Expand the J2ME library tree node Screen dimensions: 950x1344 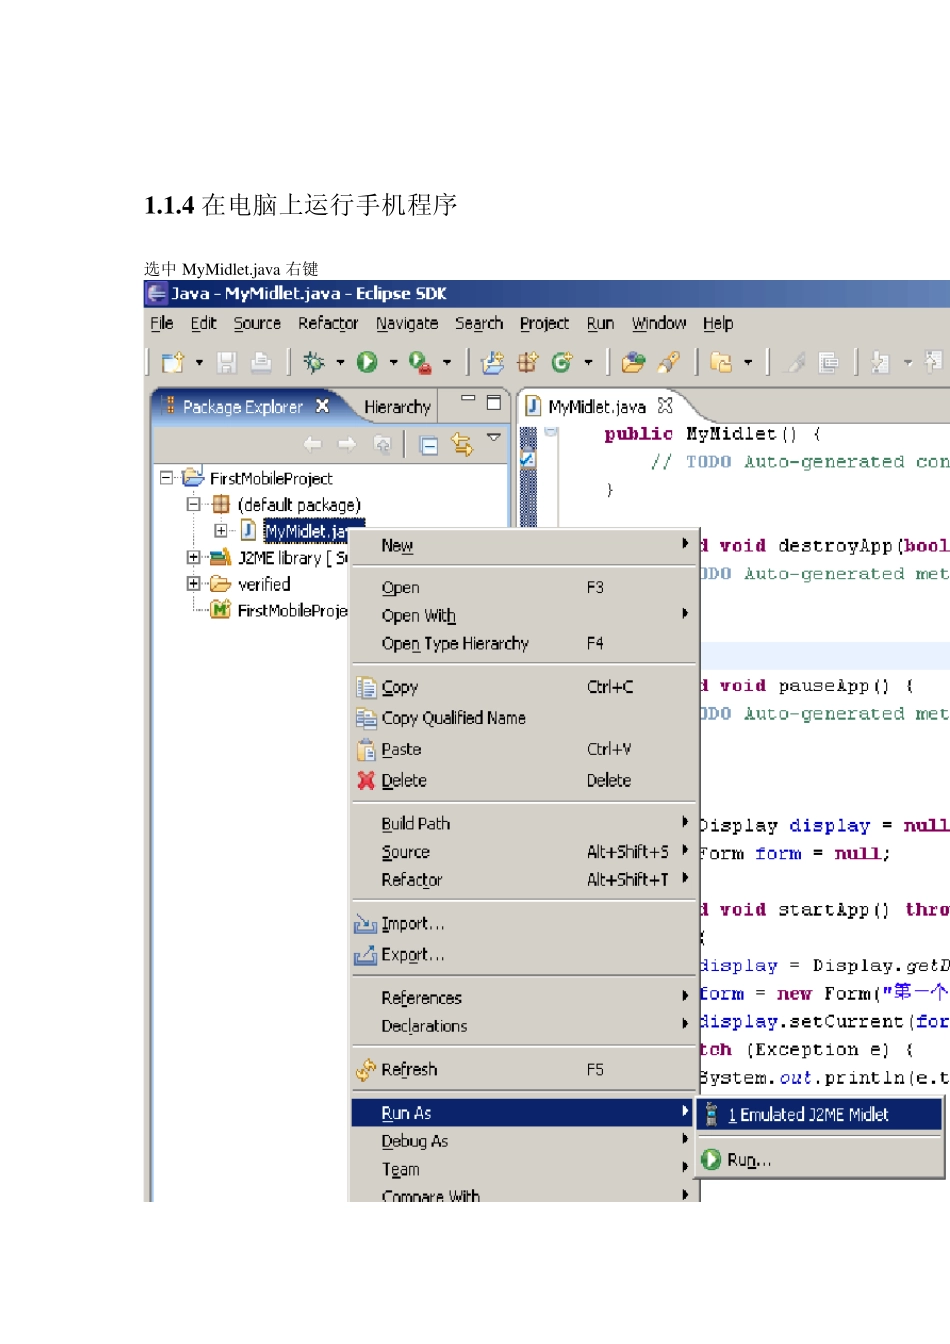[193, 557]
